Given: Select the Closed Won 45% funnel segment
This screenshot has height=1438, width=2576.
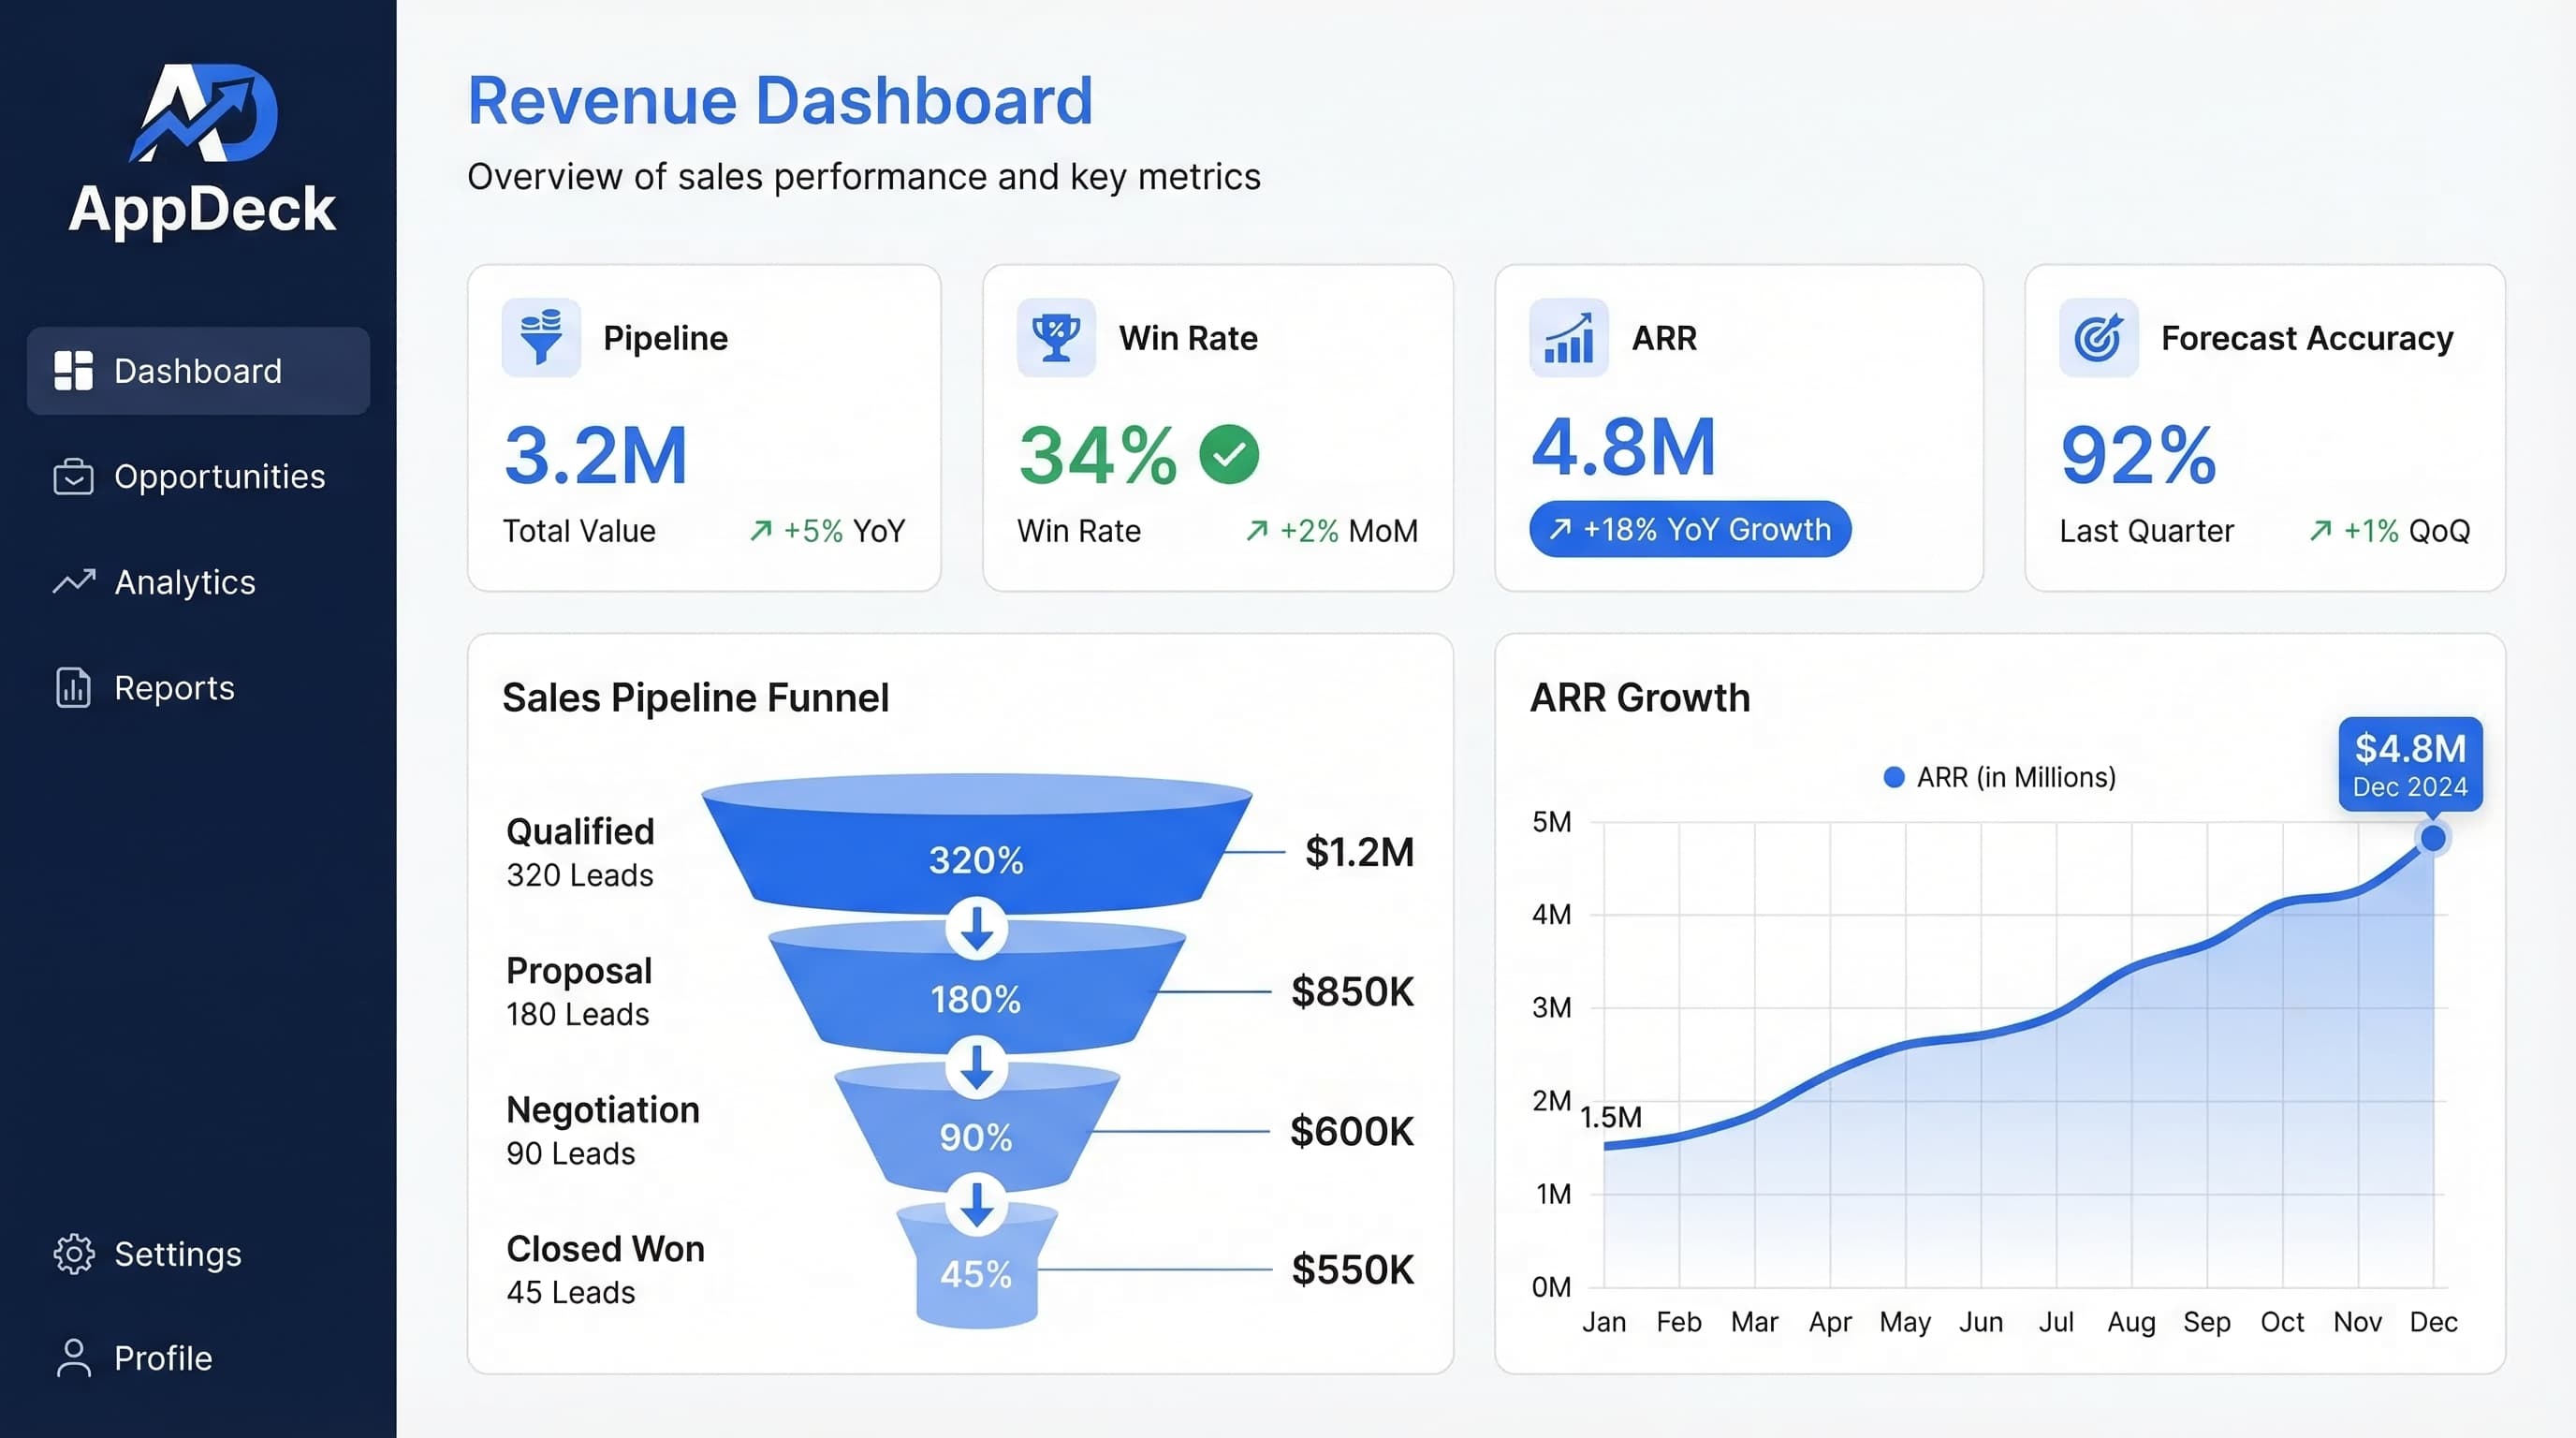Looking at the screenshot, I should 976,1268.
